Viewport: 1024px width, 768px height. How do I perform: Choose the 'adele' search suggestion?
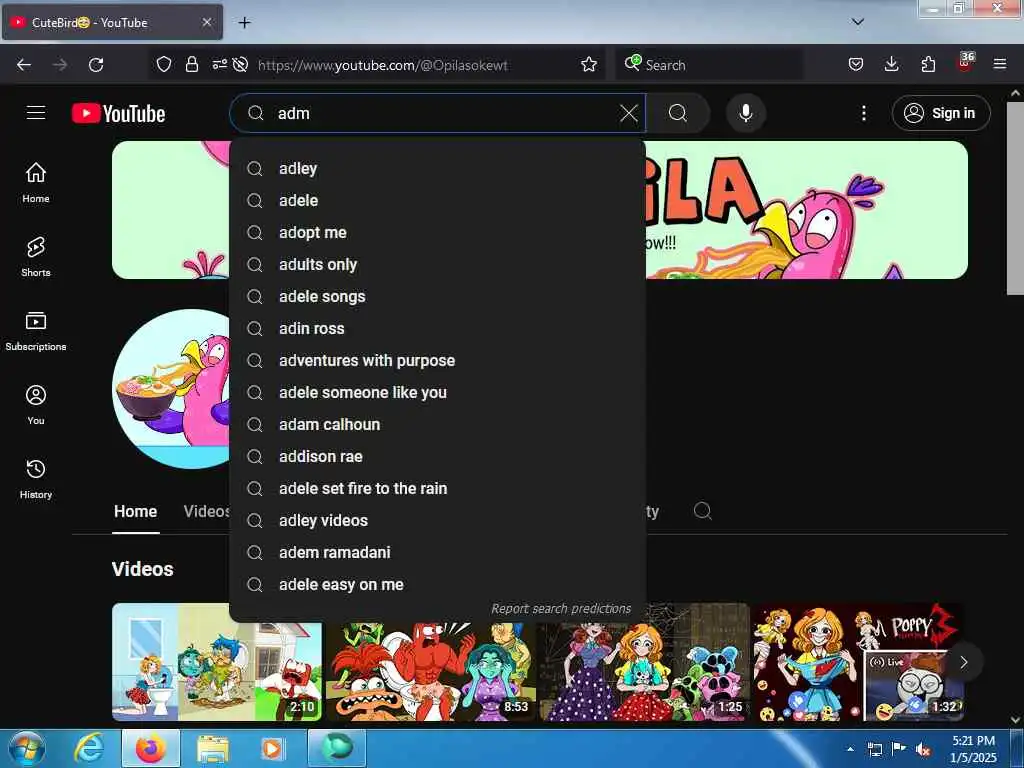click(438, 200)
